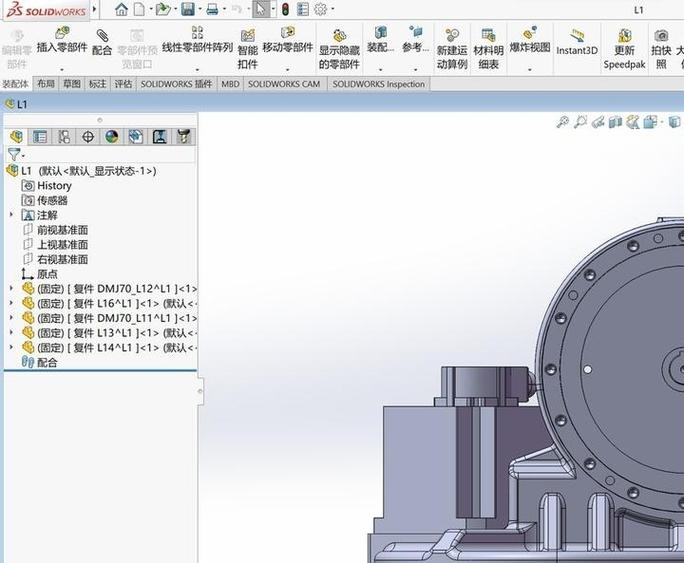Click Bill of Materials (材料明细表)
684x563 pixels.
coord(488,49)
